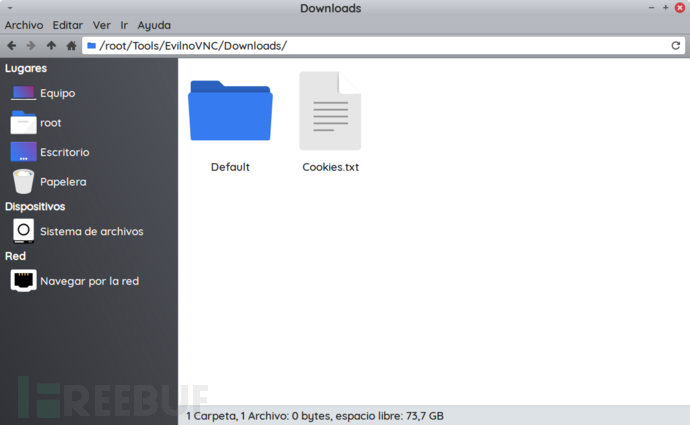Screen dimensions: 690x425
Task: Open the Ver menu
Action: [101, 25]
